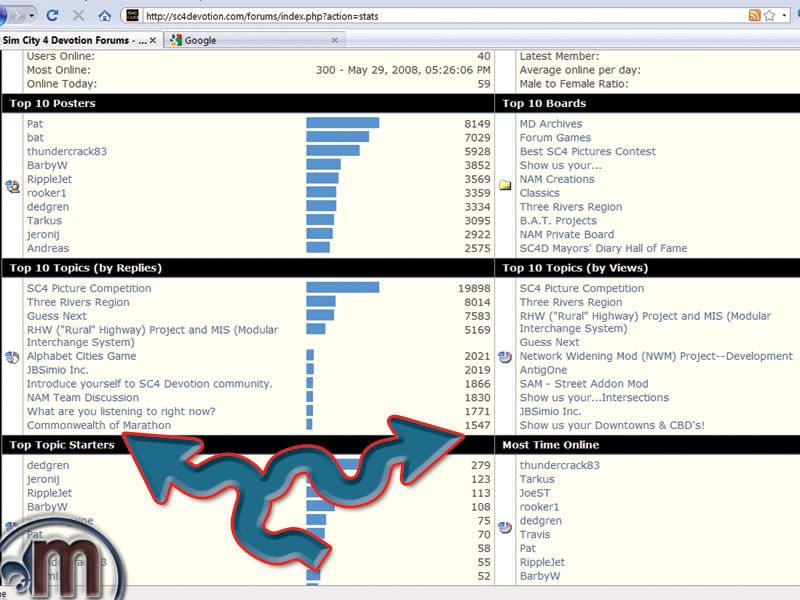Open the address bar dropdown arrow
800x600 pixels.
click(x=784, y=15)
